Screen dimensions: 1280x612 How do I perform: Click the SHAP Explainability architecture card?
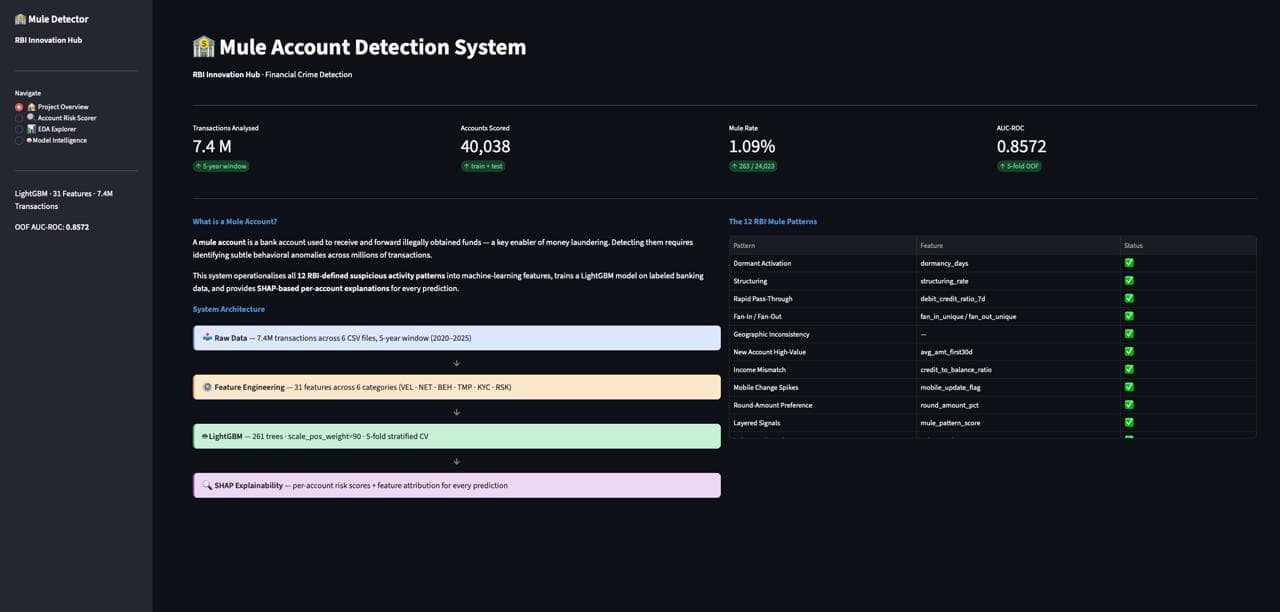[x=456, y=485]
